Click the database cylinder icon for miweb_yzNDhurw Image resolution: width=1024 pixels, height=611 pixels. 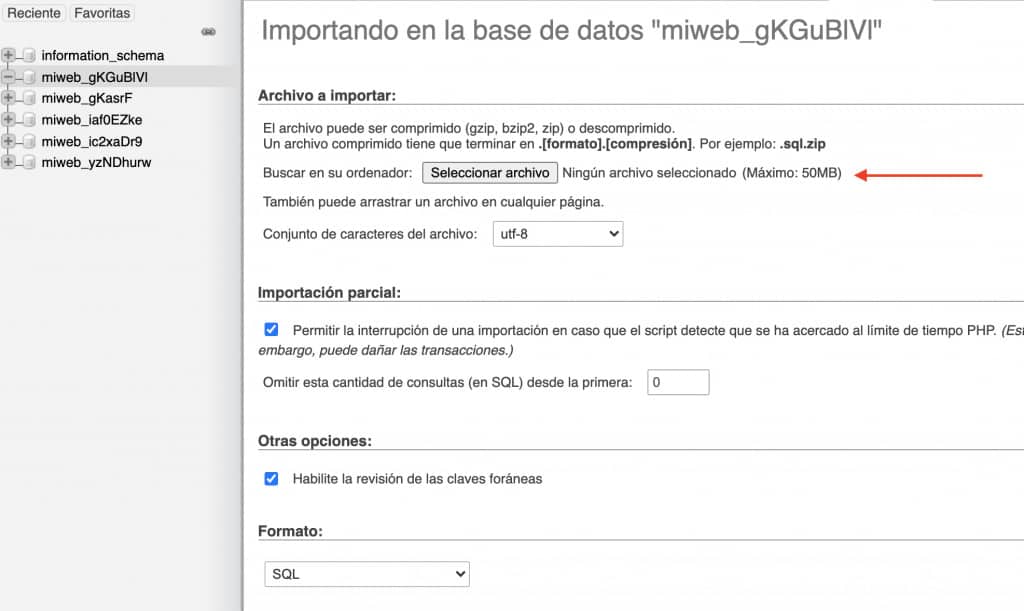pos(29,162)
